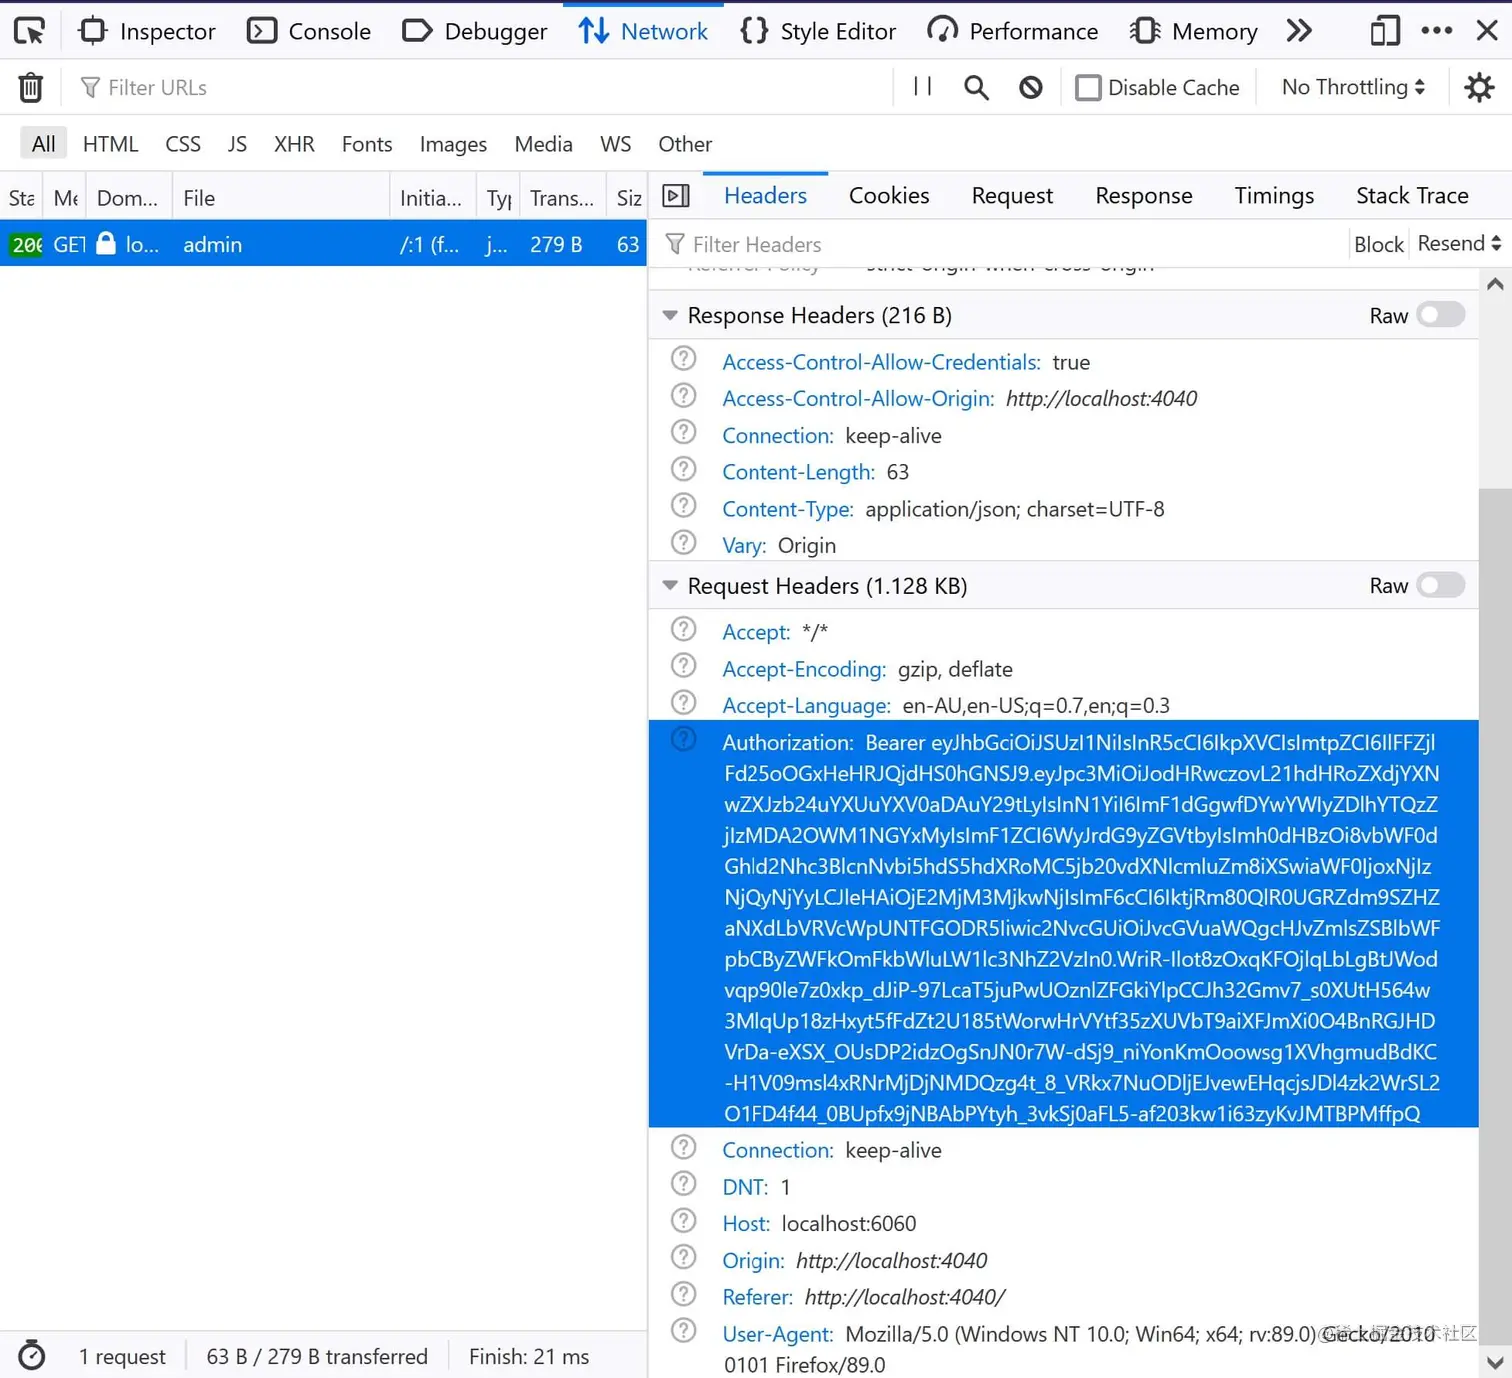
Task: Open the devtools three-dot options menu
Action: pyautogui.click(x=1437, y=31)
